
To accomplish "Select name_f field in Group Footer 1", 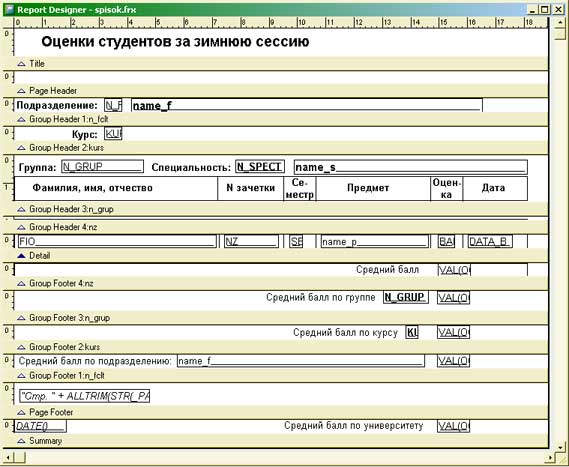I will [x=301, y=361].
